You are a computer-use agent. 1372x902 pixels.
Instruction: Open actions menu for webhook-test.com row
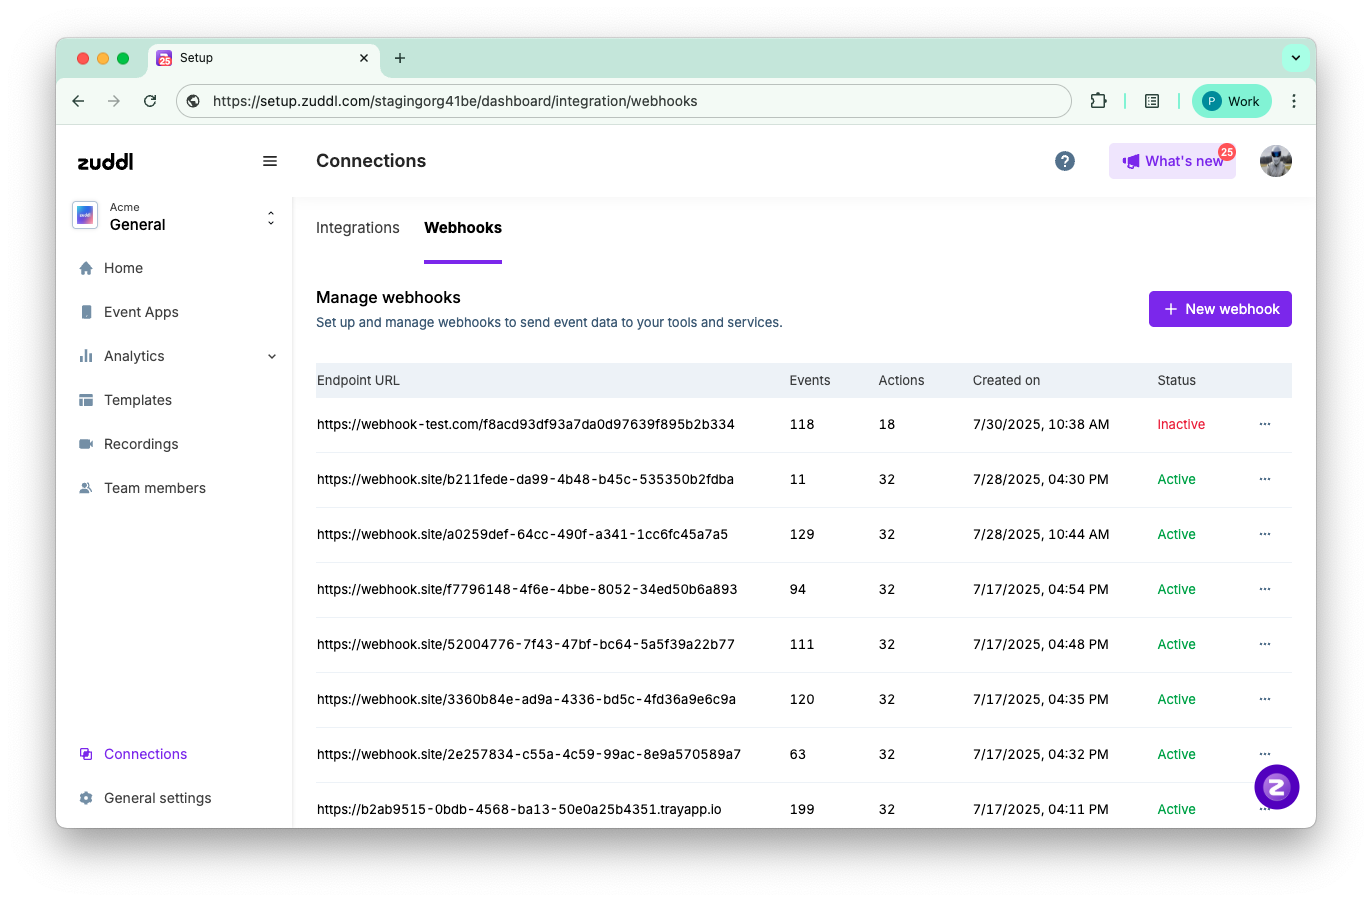coord(1264,424)
